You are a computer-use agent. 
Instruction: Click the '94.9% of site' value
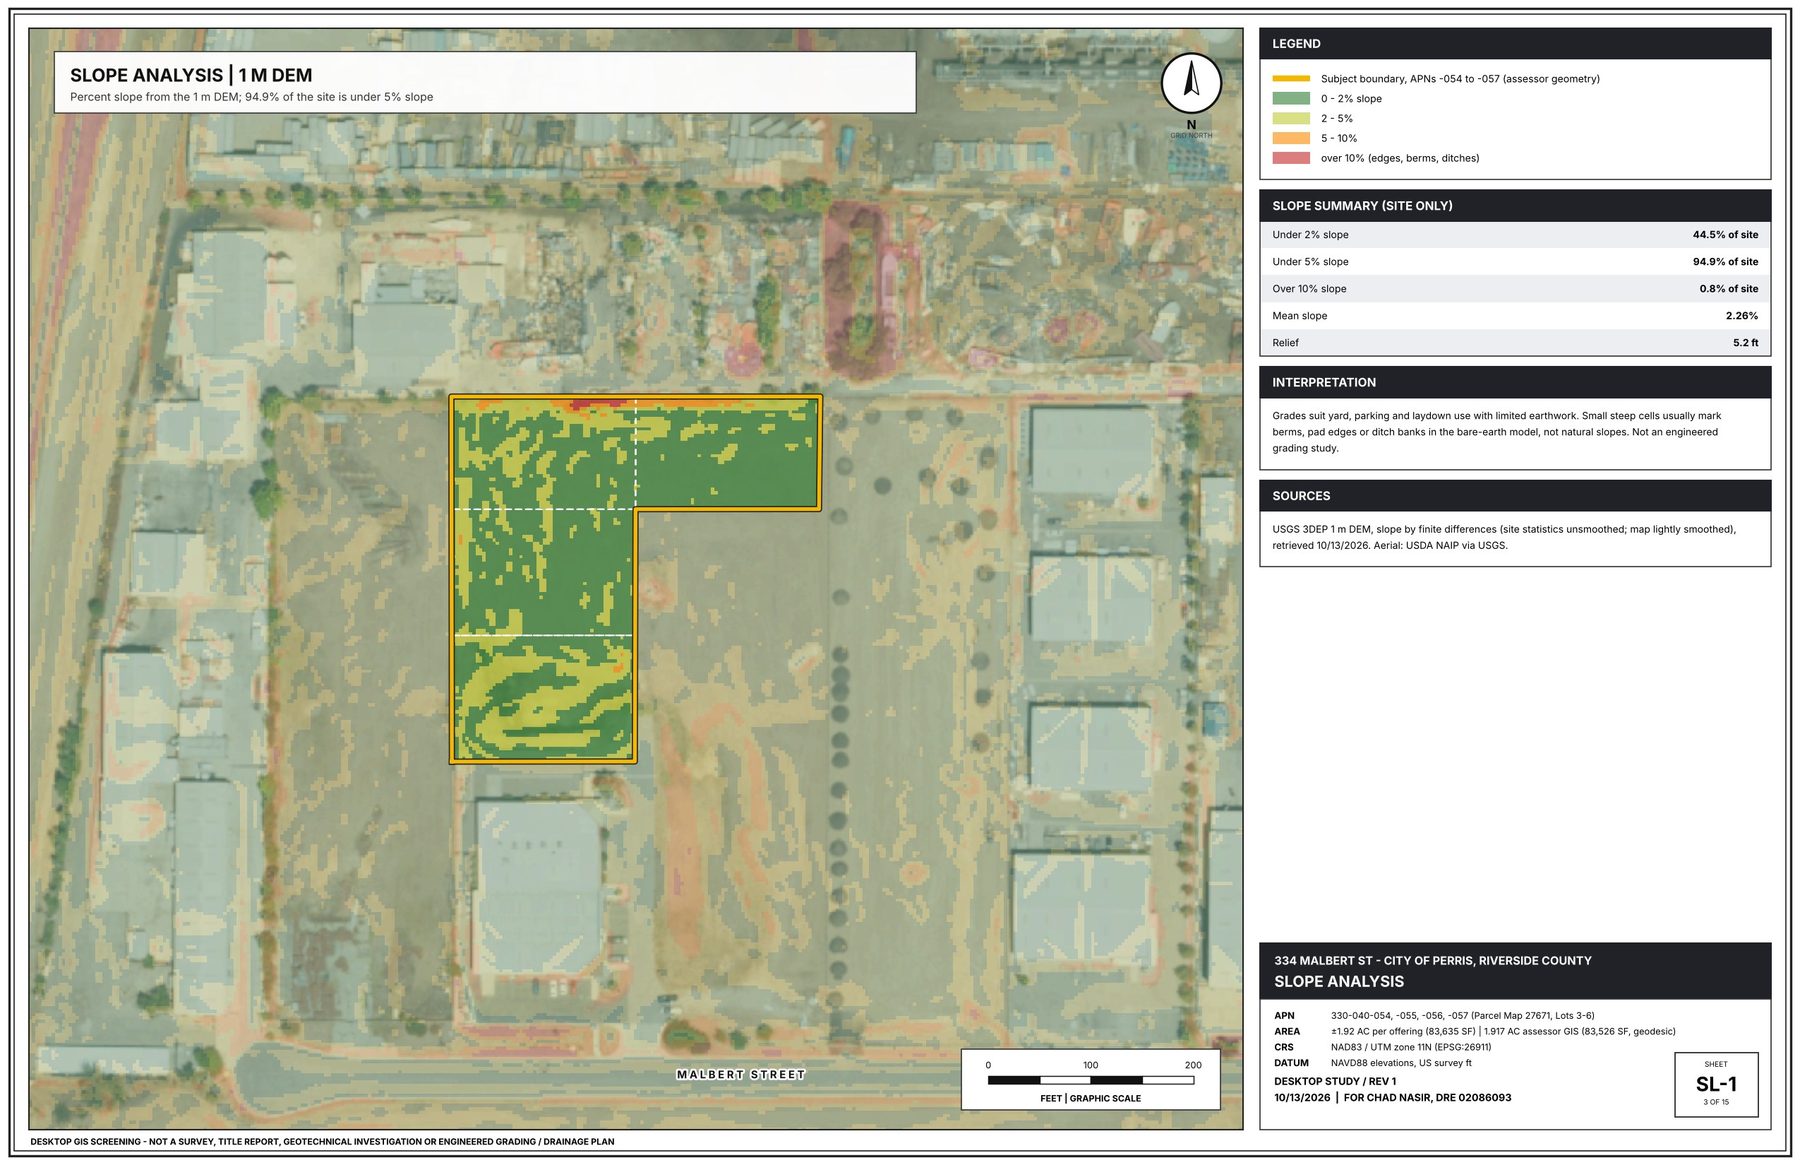[1725, 262]
